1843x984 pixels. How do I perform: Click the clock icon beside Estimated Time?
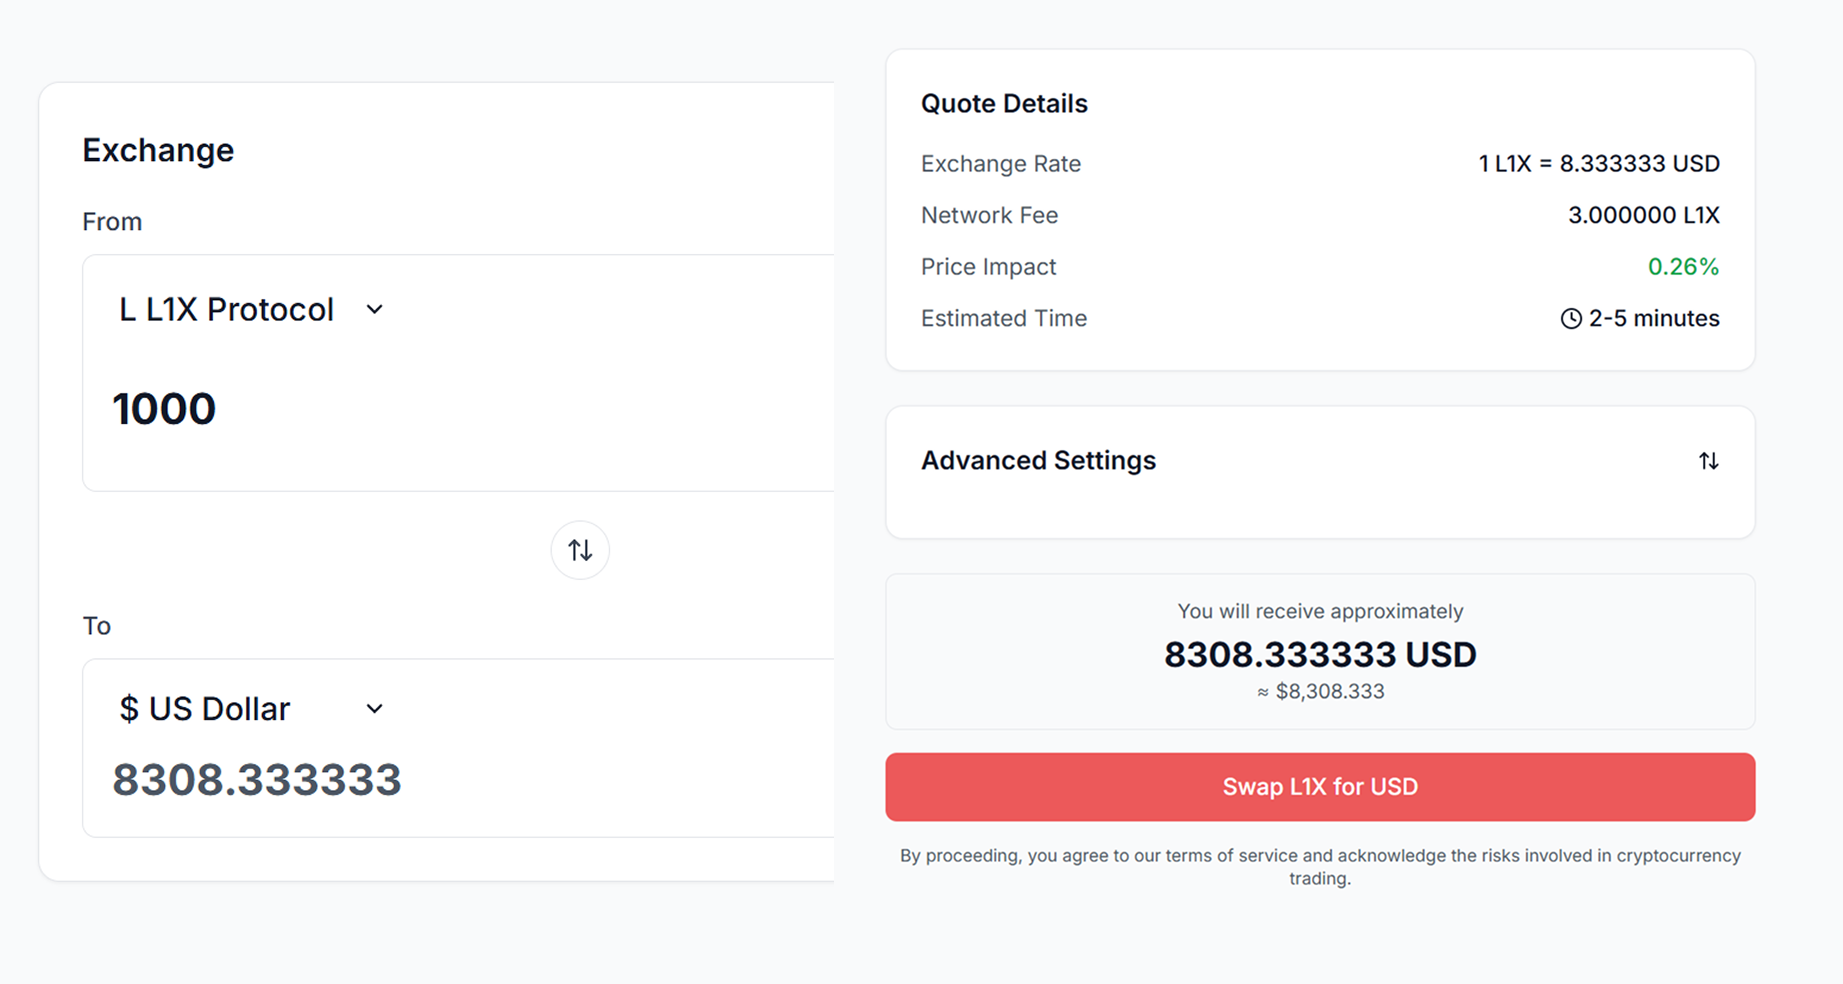(x=1571, y=318)
